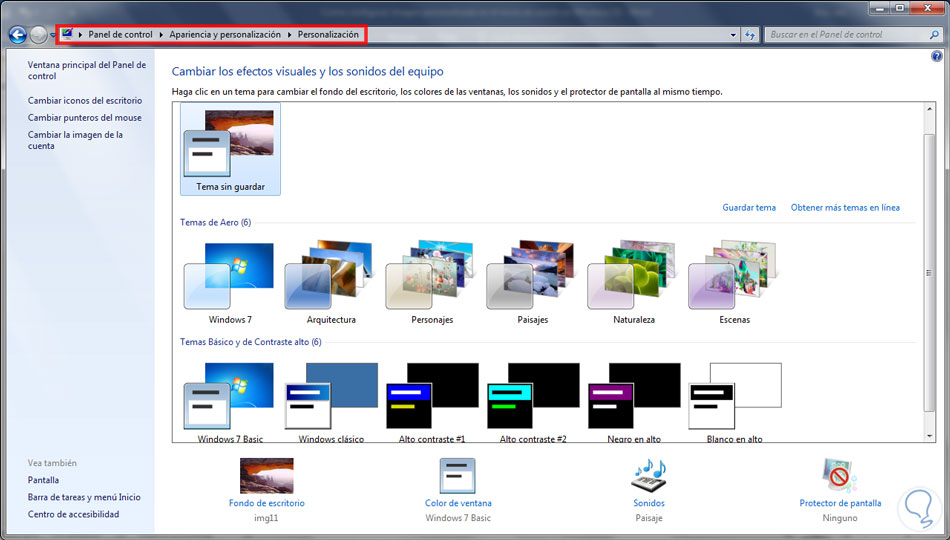Viewport: 950px width, 540px height.
Task: Apply the Personajes theme
Action: pyautogui.click(x=432, y=283)
